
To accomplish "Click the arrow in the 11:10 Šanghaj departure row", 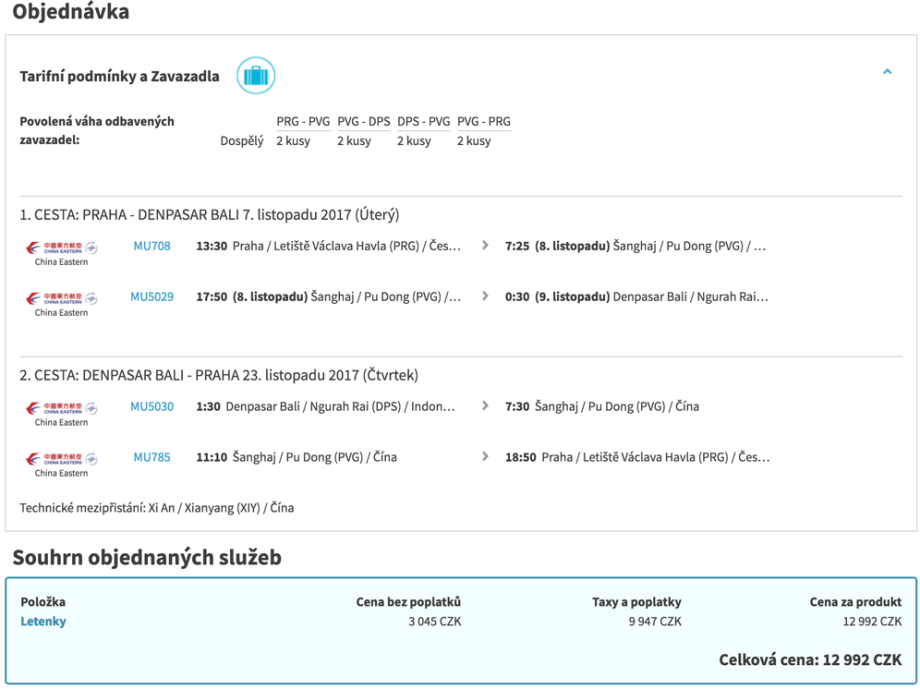I will click(x=486, y=458).
